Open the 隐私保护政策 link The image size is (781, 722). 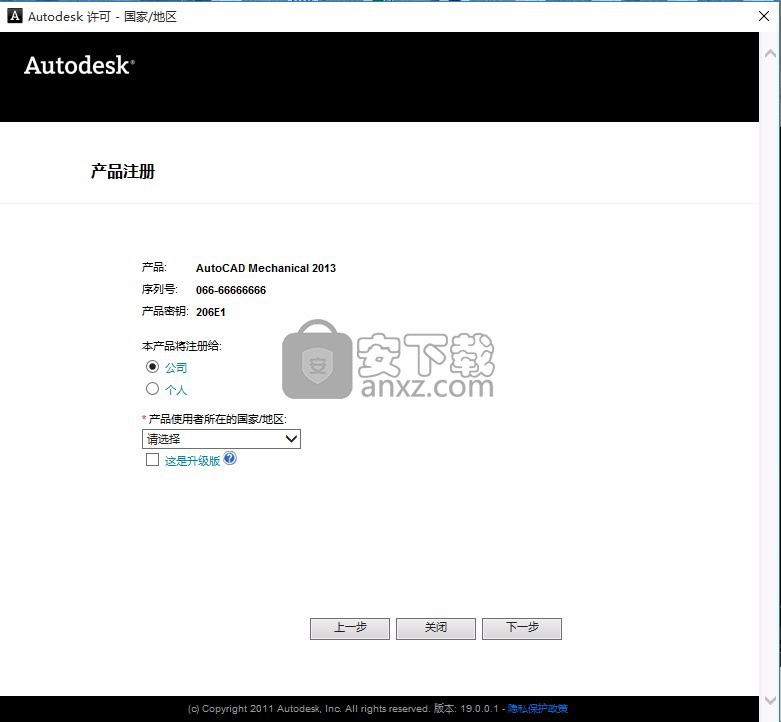coord(537,708)
